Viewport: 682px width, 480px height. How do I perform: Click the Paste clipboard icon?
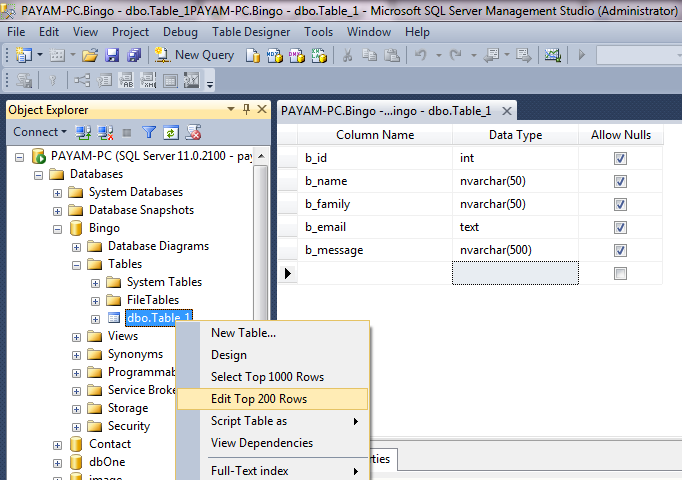392,55
